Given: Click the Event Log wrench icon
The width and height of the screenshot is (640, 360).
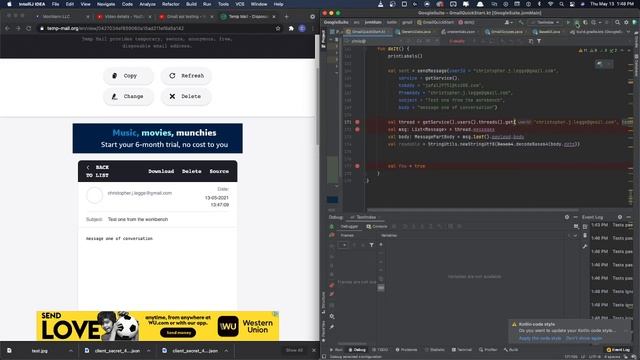Looking at the screenshot, I should [x=585, y=246].
